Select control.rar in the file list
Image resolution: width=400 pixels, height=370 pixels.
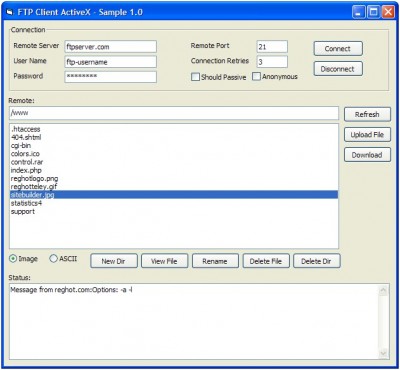pyautogui.click(x=174, y=162)
